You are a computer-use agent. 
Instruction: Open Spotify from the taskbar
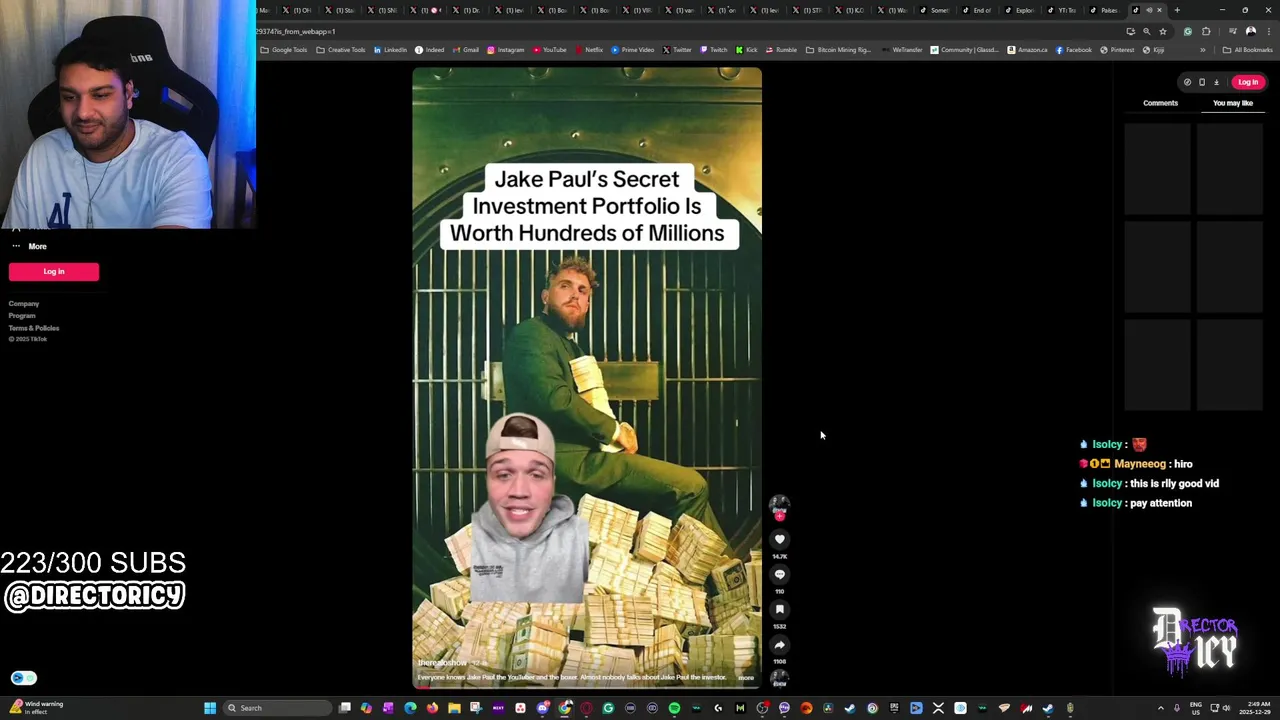click(x=674, y=708)
